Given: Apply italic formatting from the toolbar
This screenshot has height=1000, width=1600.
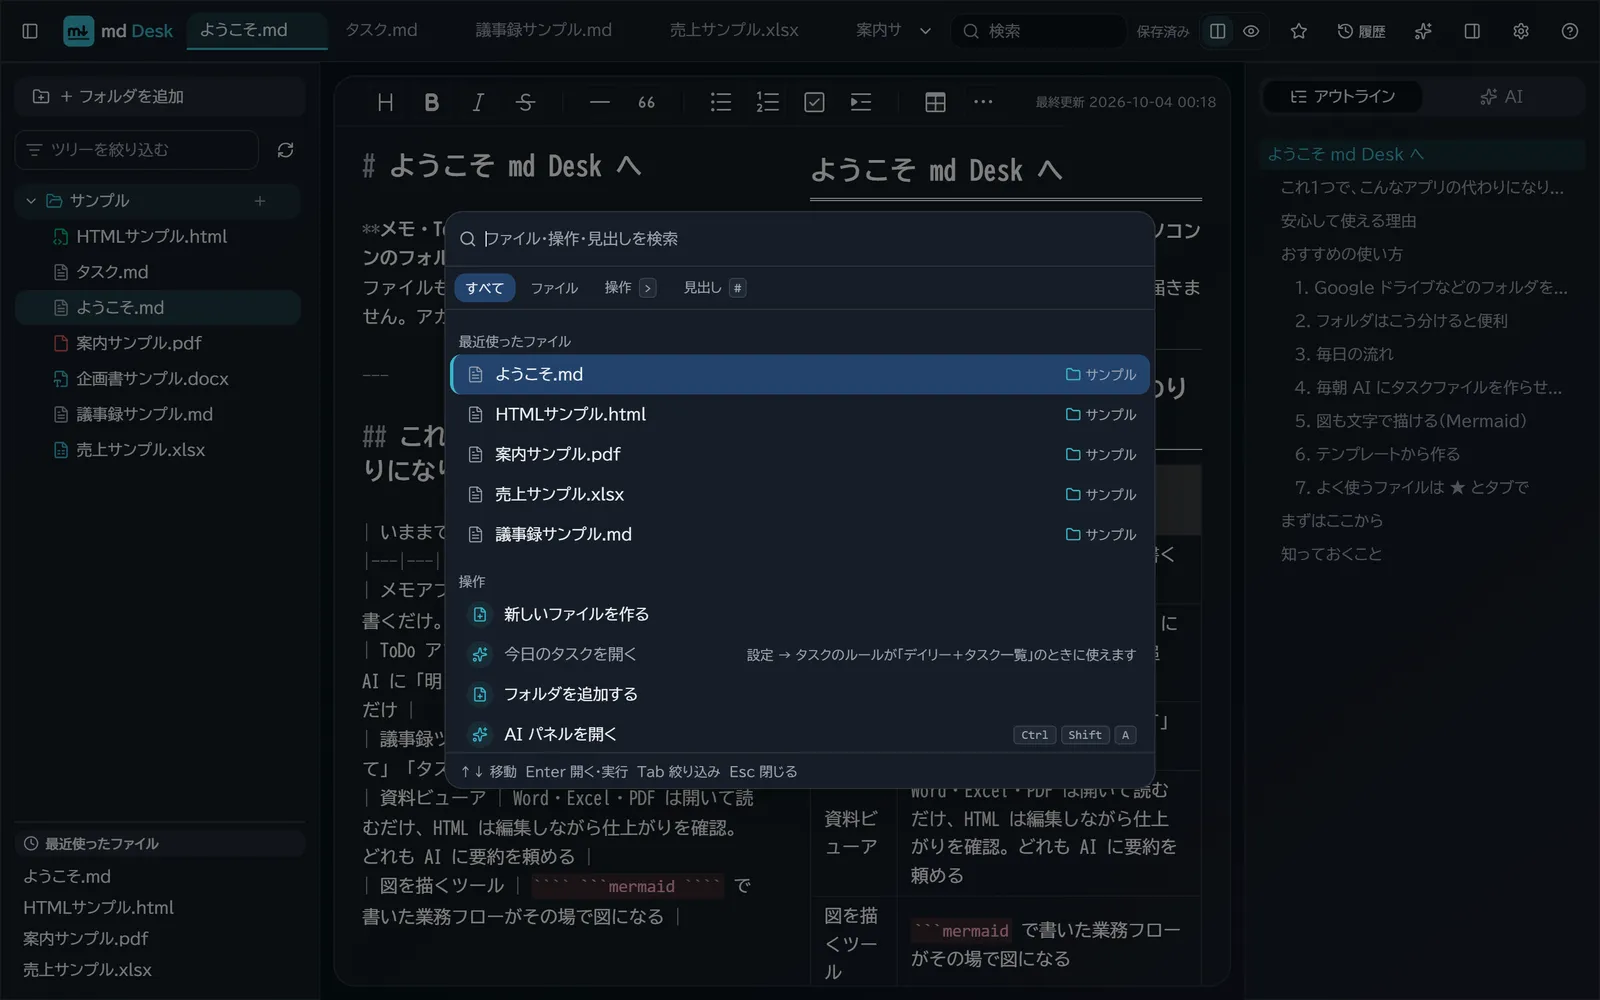Looking at the screenshot, I should [478, 102].
